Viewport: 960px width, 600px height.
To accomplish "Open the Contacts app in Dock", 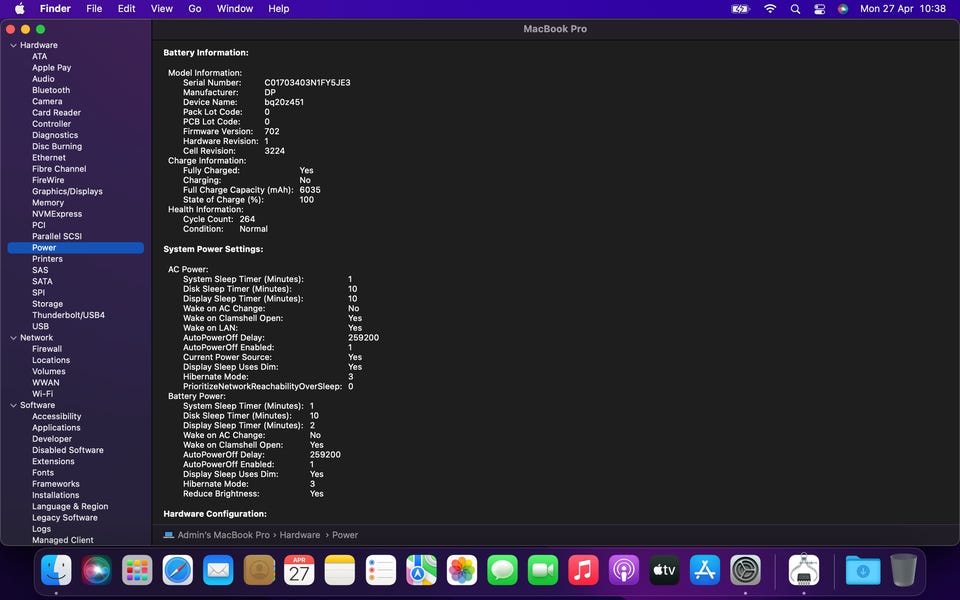I will click(259, 570).
